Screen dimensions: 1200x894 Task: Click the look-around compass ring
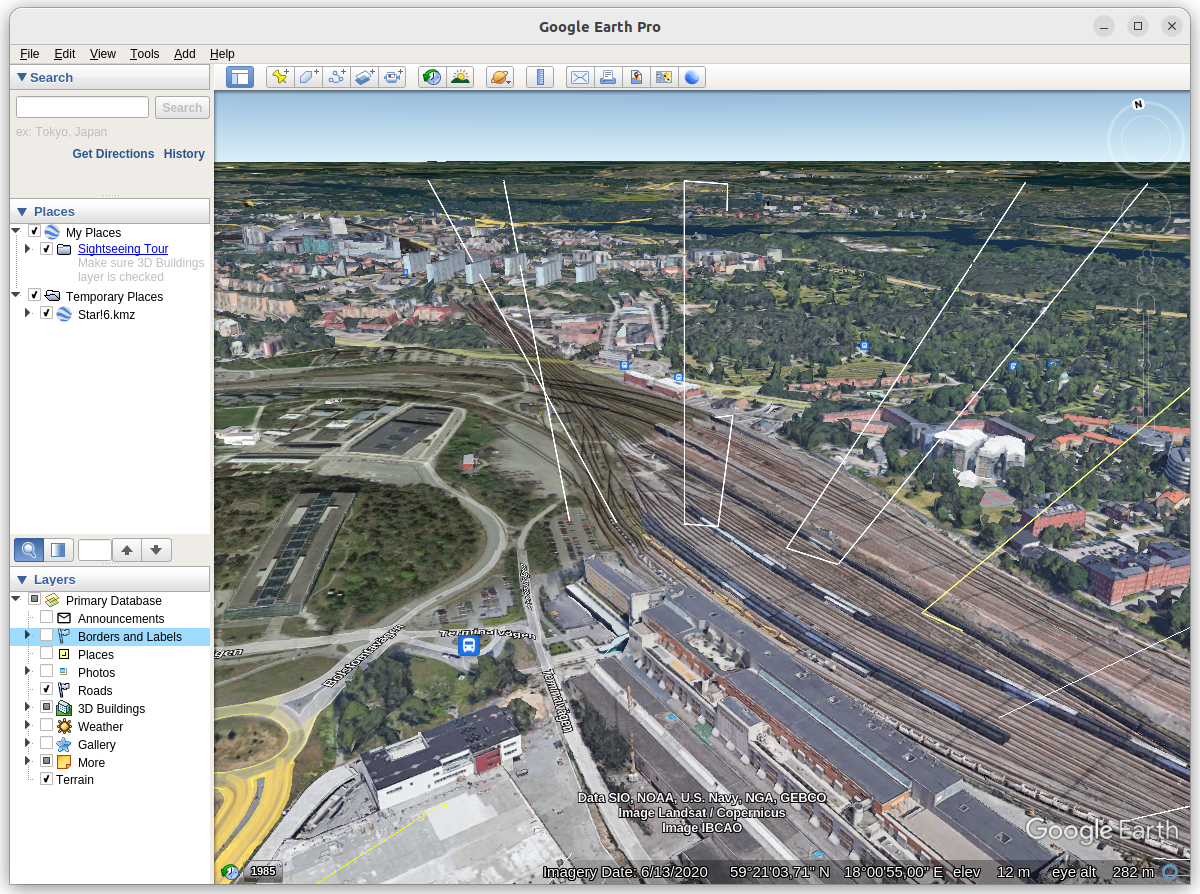[x=1146, y=142]
